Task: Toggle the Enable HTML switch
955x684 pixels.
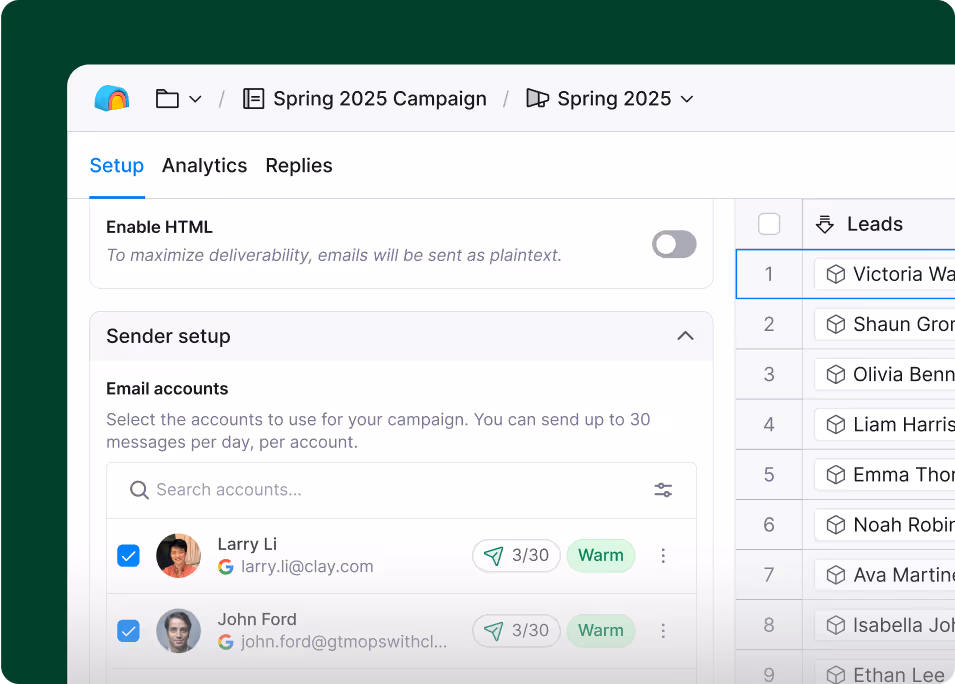Action: coord(674,244)
